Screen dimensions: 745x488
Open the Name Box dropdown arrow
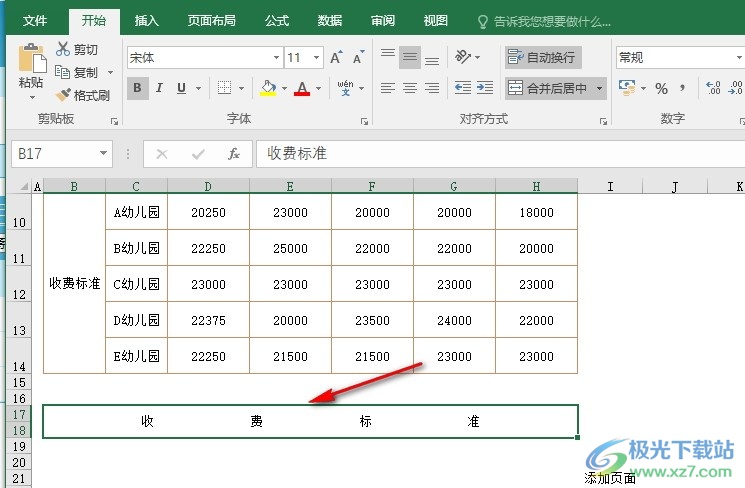tap(103, 153)
